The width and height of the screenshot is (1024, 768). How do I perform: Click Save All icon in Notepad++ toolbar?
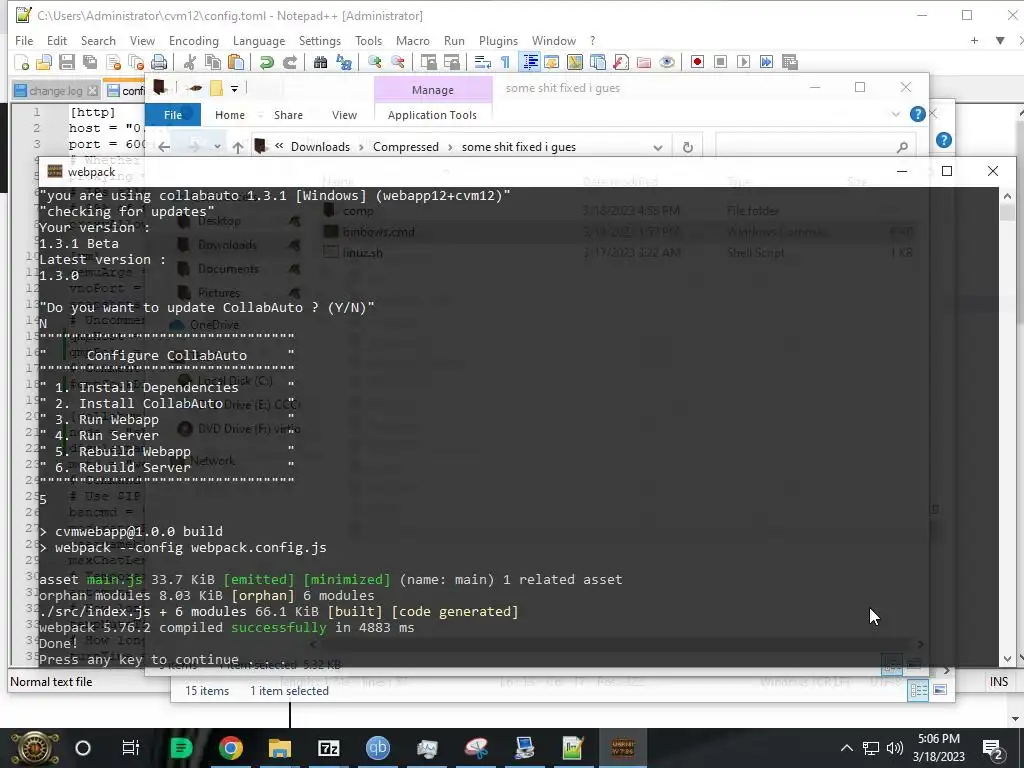pos(90,62)
